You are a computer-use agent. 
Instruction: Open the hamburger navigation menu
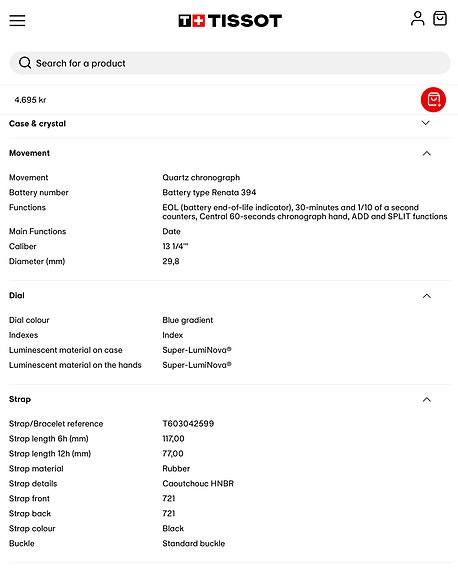[17, 21]
